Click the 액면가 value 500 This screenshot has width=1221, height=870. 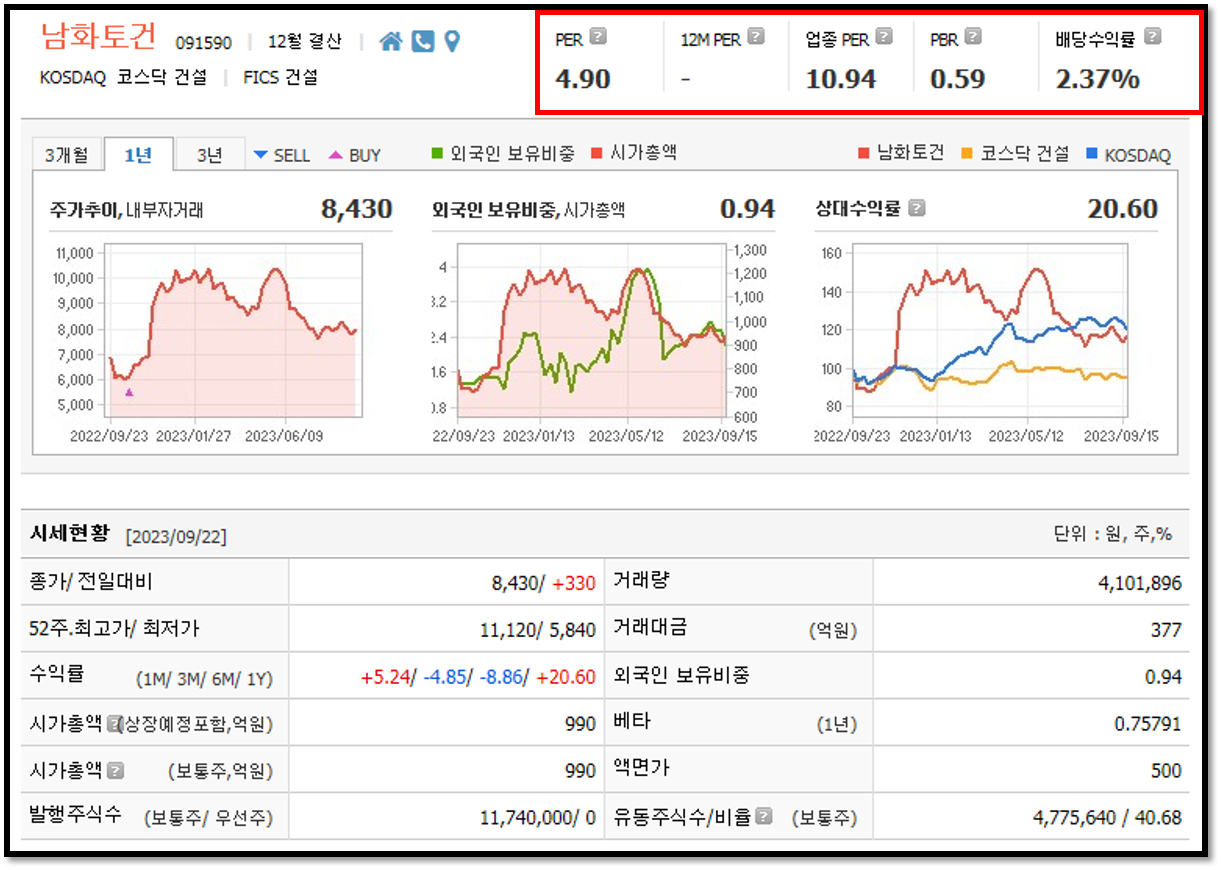pos(1166,771)
